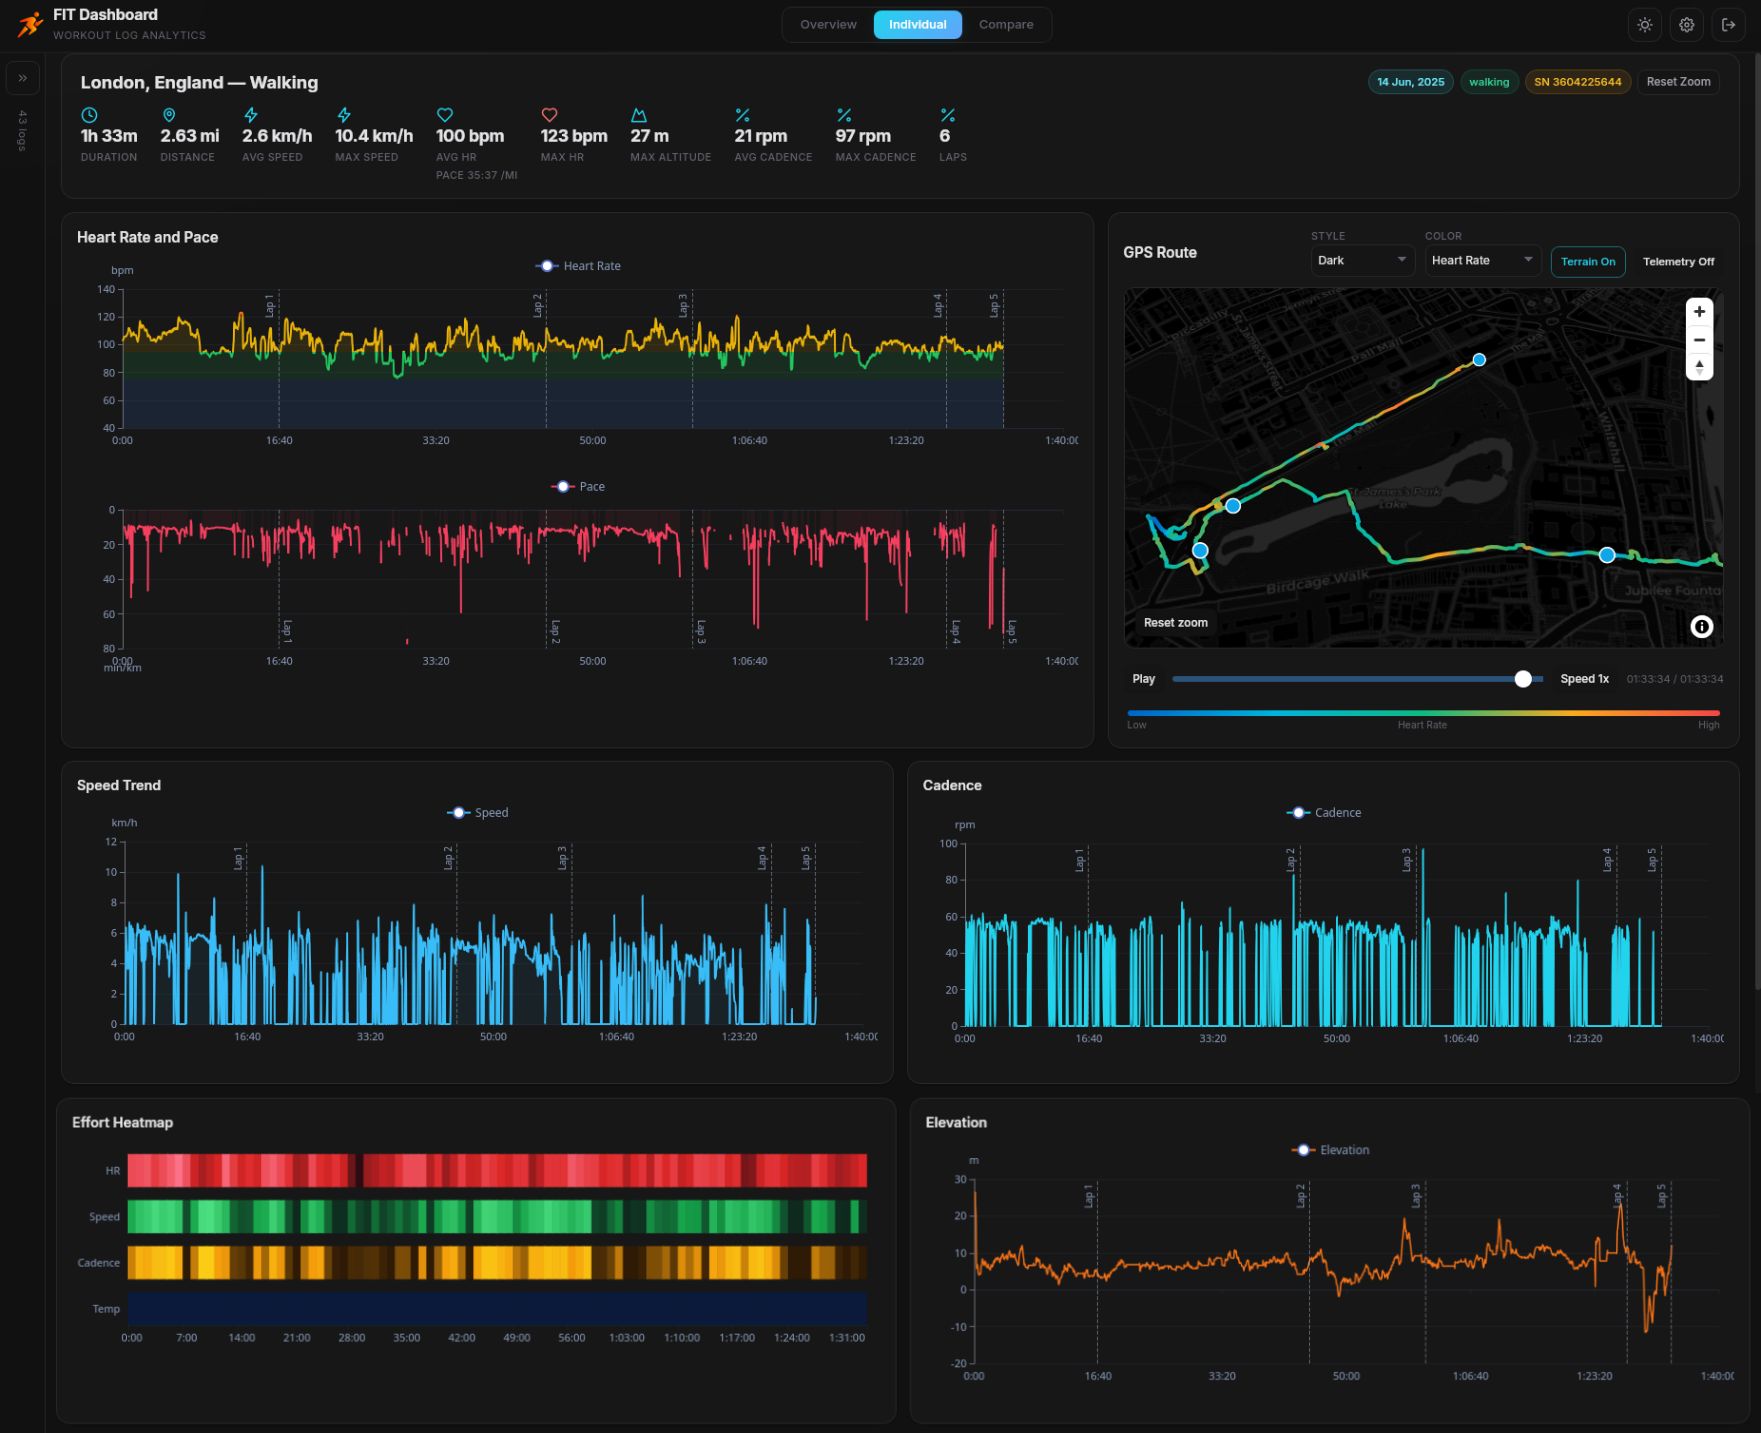Screen dimensions: 1761x1433
Task: Toggle light/dark theme with the sun icon
Action: [1644, 24]
